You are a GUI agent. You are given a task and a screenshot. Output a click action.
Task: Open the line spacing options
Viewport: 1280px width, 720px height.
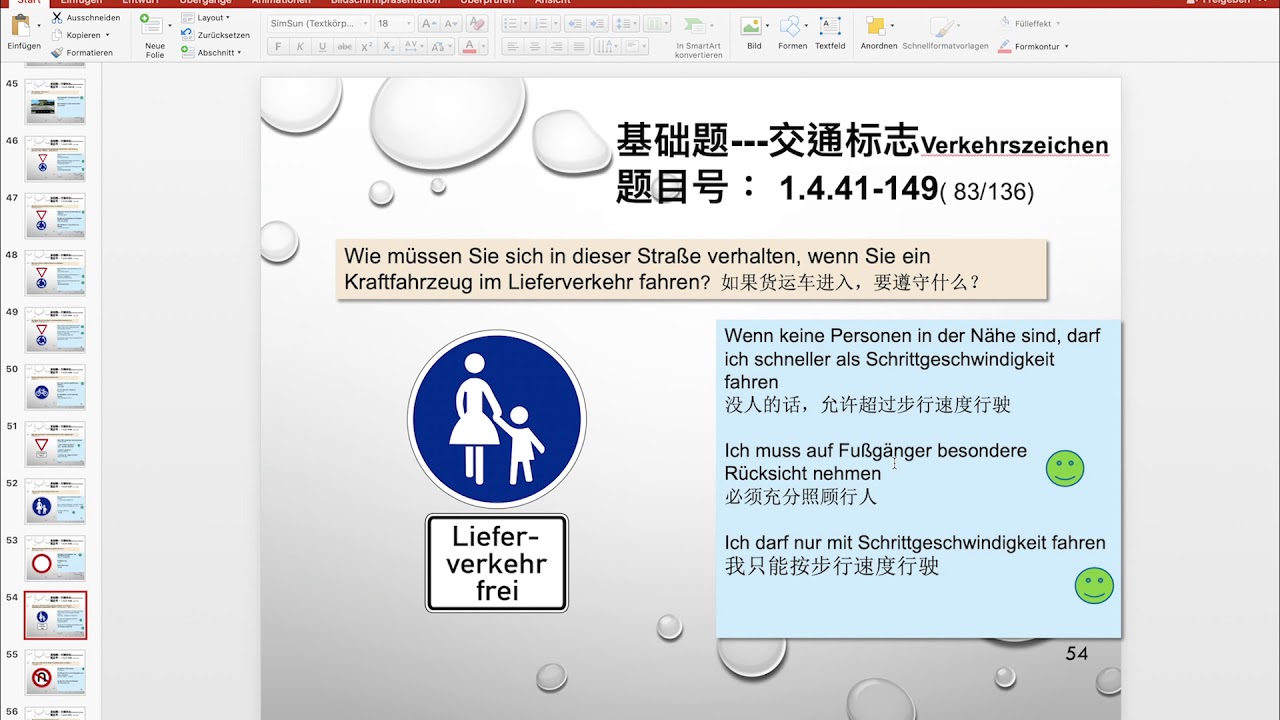click(626, 23)
